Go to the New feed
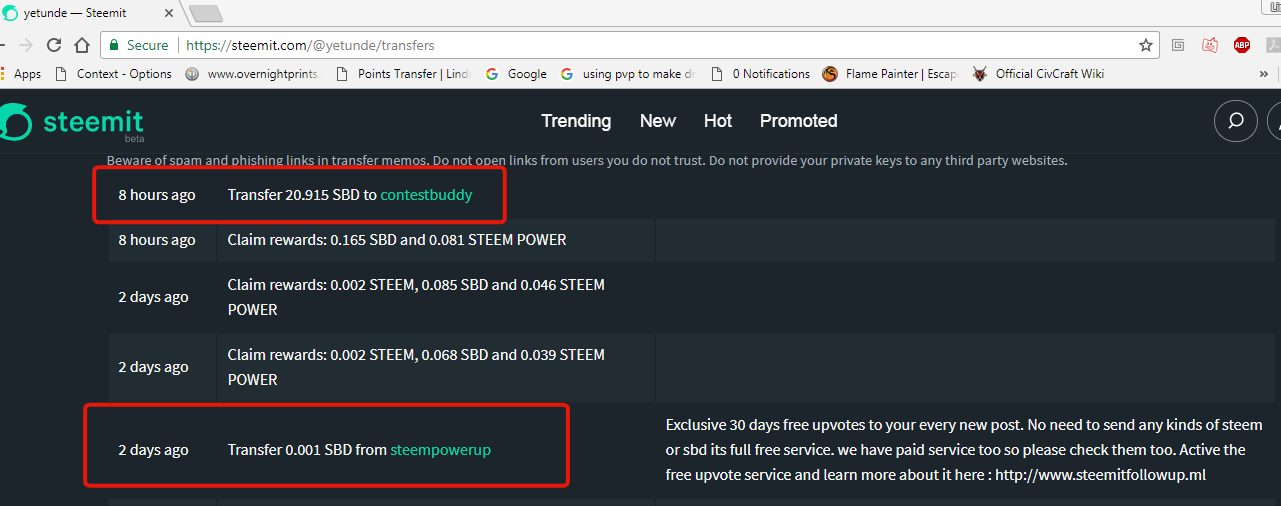 click(x=658, y=121)
